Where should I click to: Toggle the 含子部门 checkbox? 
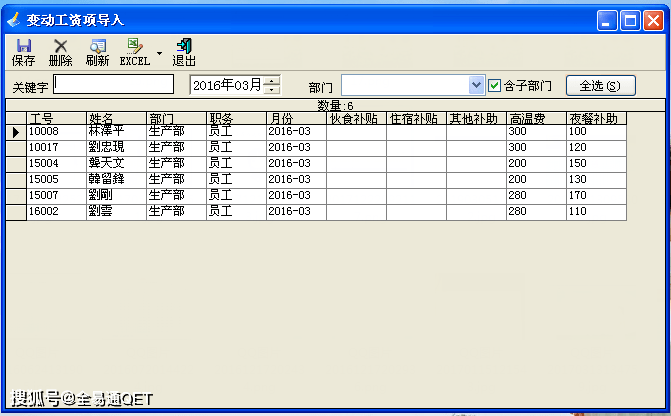pyautogui.click(x=494, y=86)
